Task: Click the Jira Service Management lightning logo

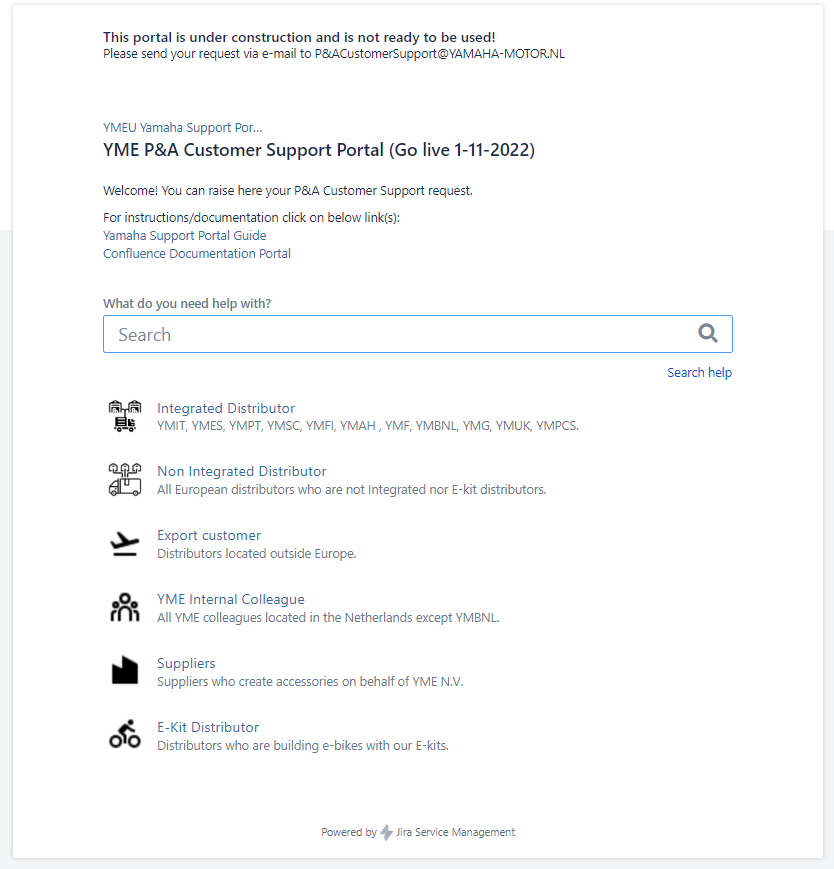Action: (386, 832)
